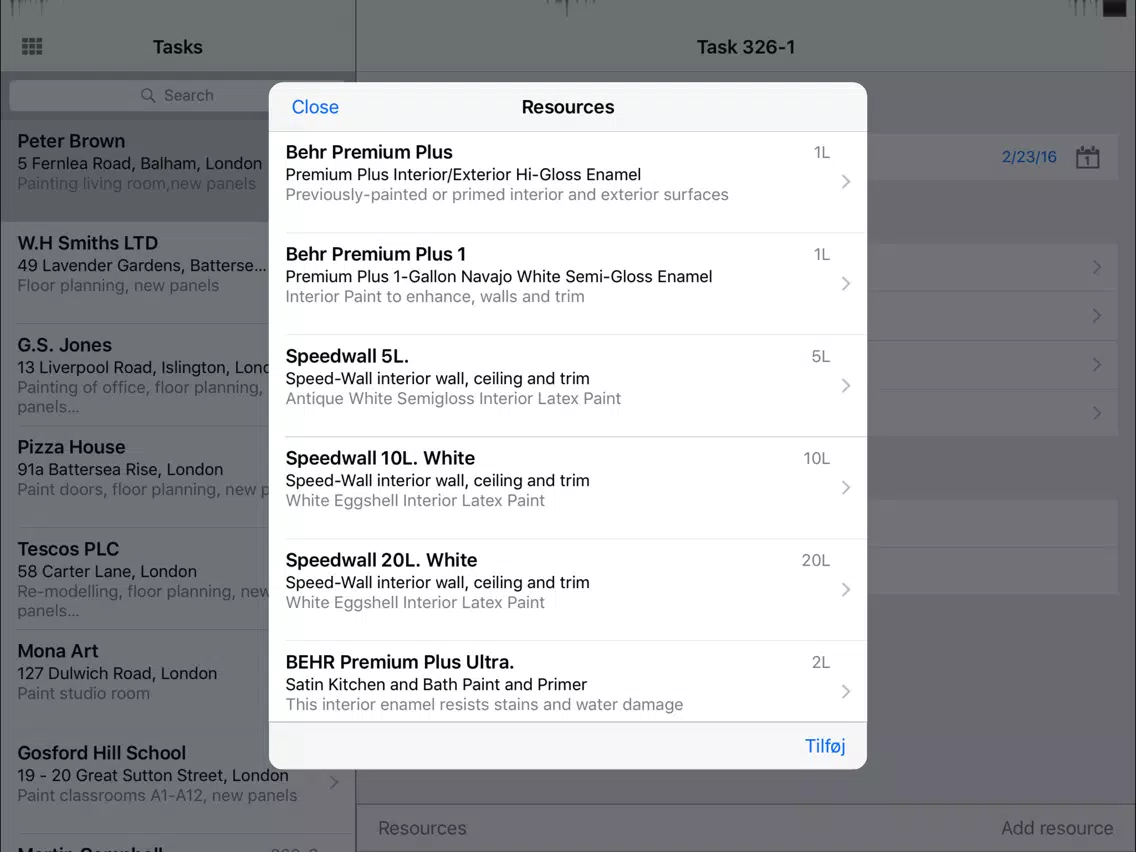Choose the Speedwall 5L. resource title
Viewport: 1136px width, 852px height.
tap(347, 356)
